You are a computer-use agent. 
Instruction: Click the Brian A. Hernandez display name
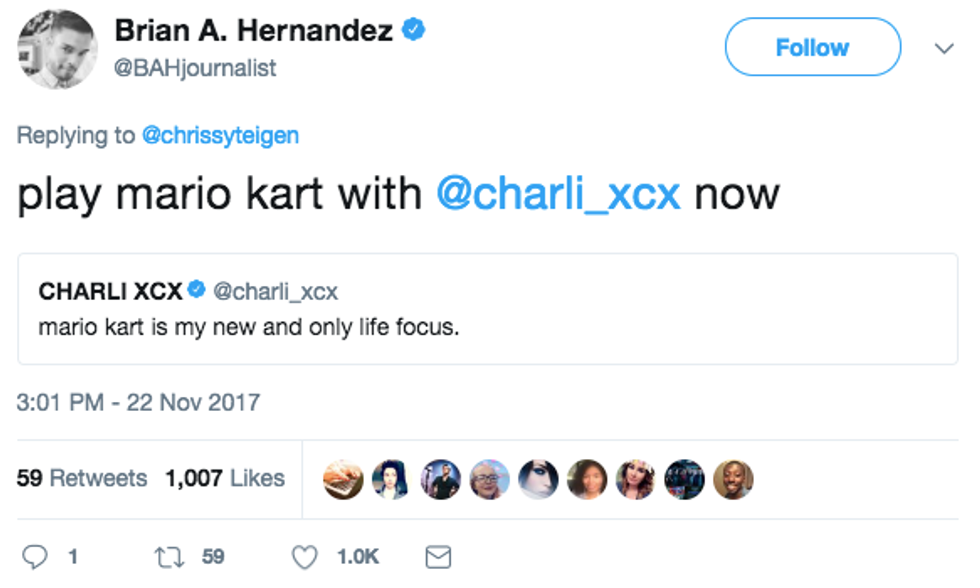tap(253, 31)
